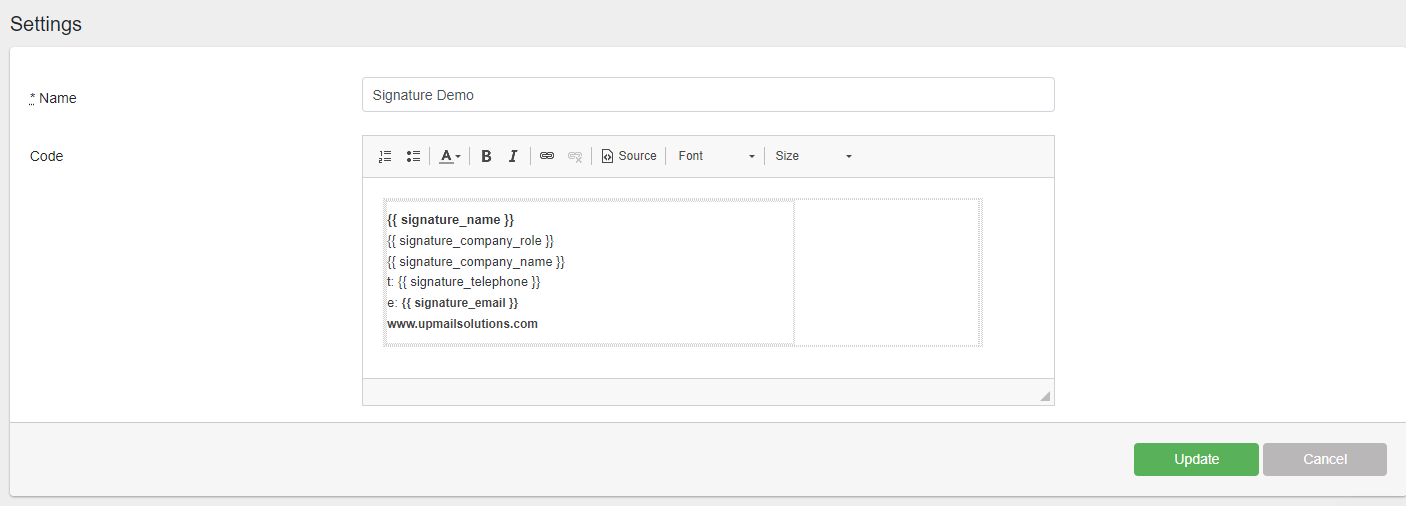Switch to Source code view
The height and width of the screenshot is (506, 1406).
pos(629,156)
